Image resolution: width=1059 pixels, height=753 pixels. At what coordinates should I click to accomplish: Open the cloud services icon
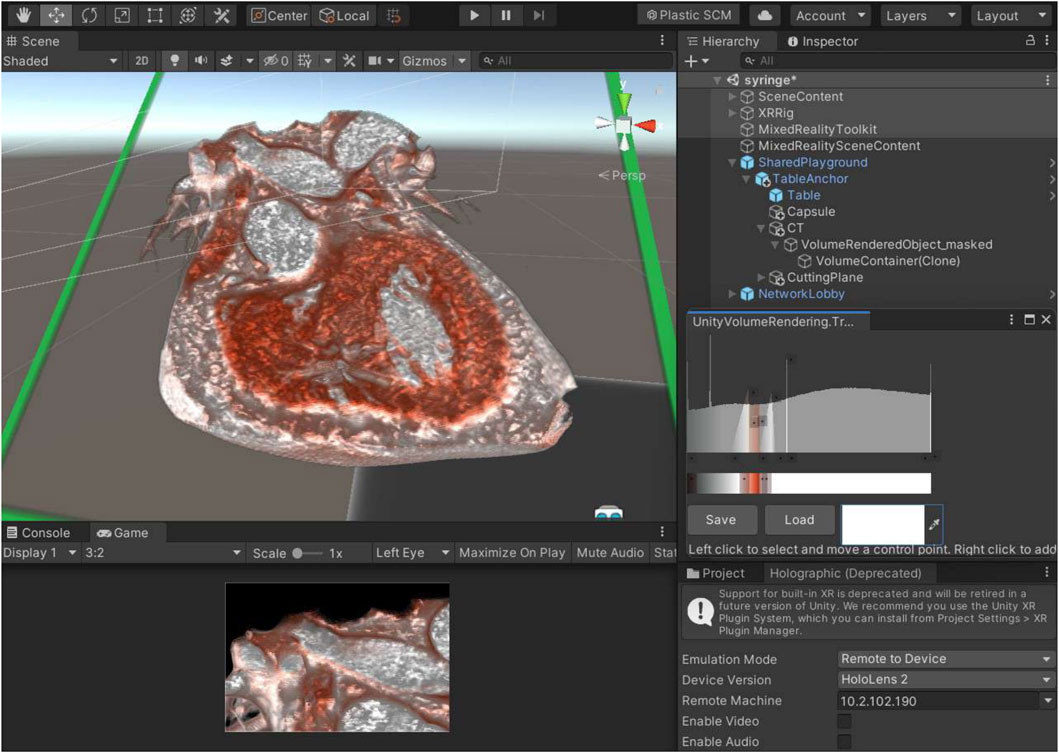[765, 16]
